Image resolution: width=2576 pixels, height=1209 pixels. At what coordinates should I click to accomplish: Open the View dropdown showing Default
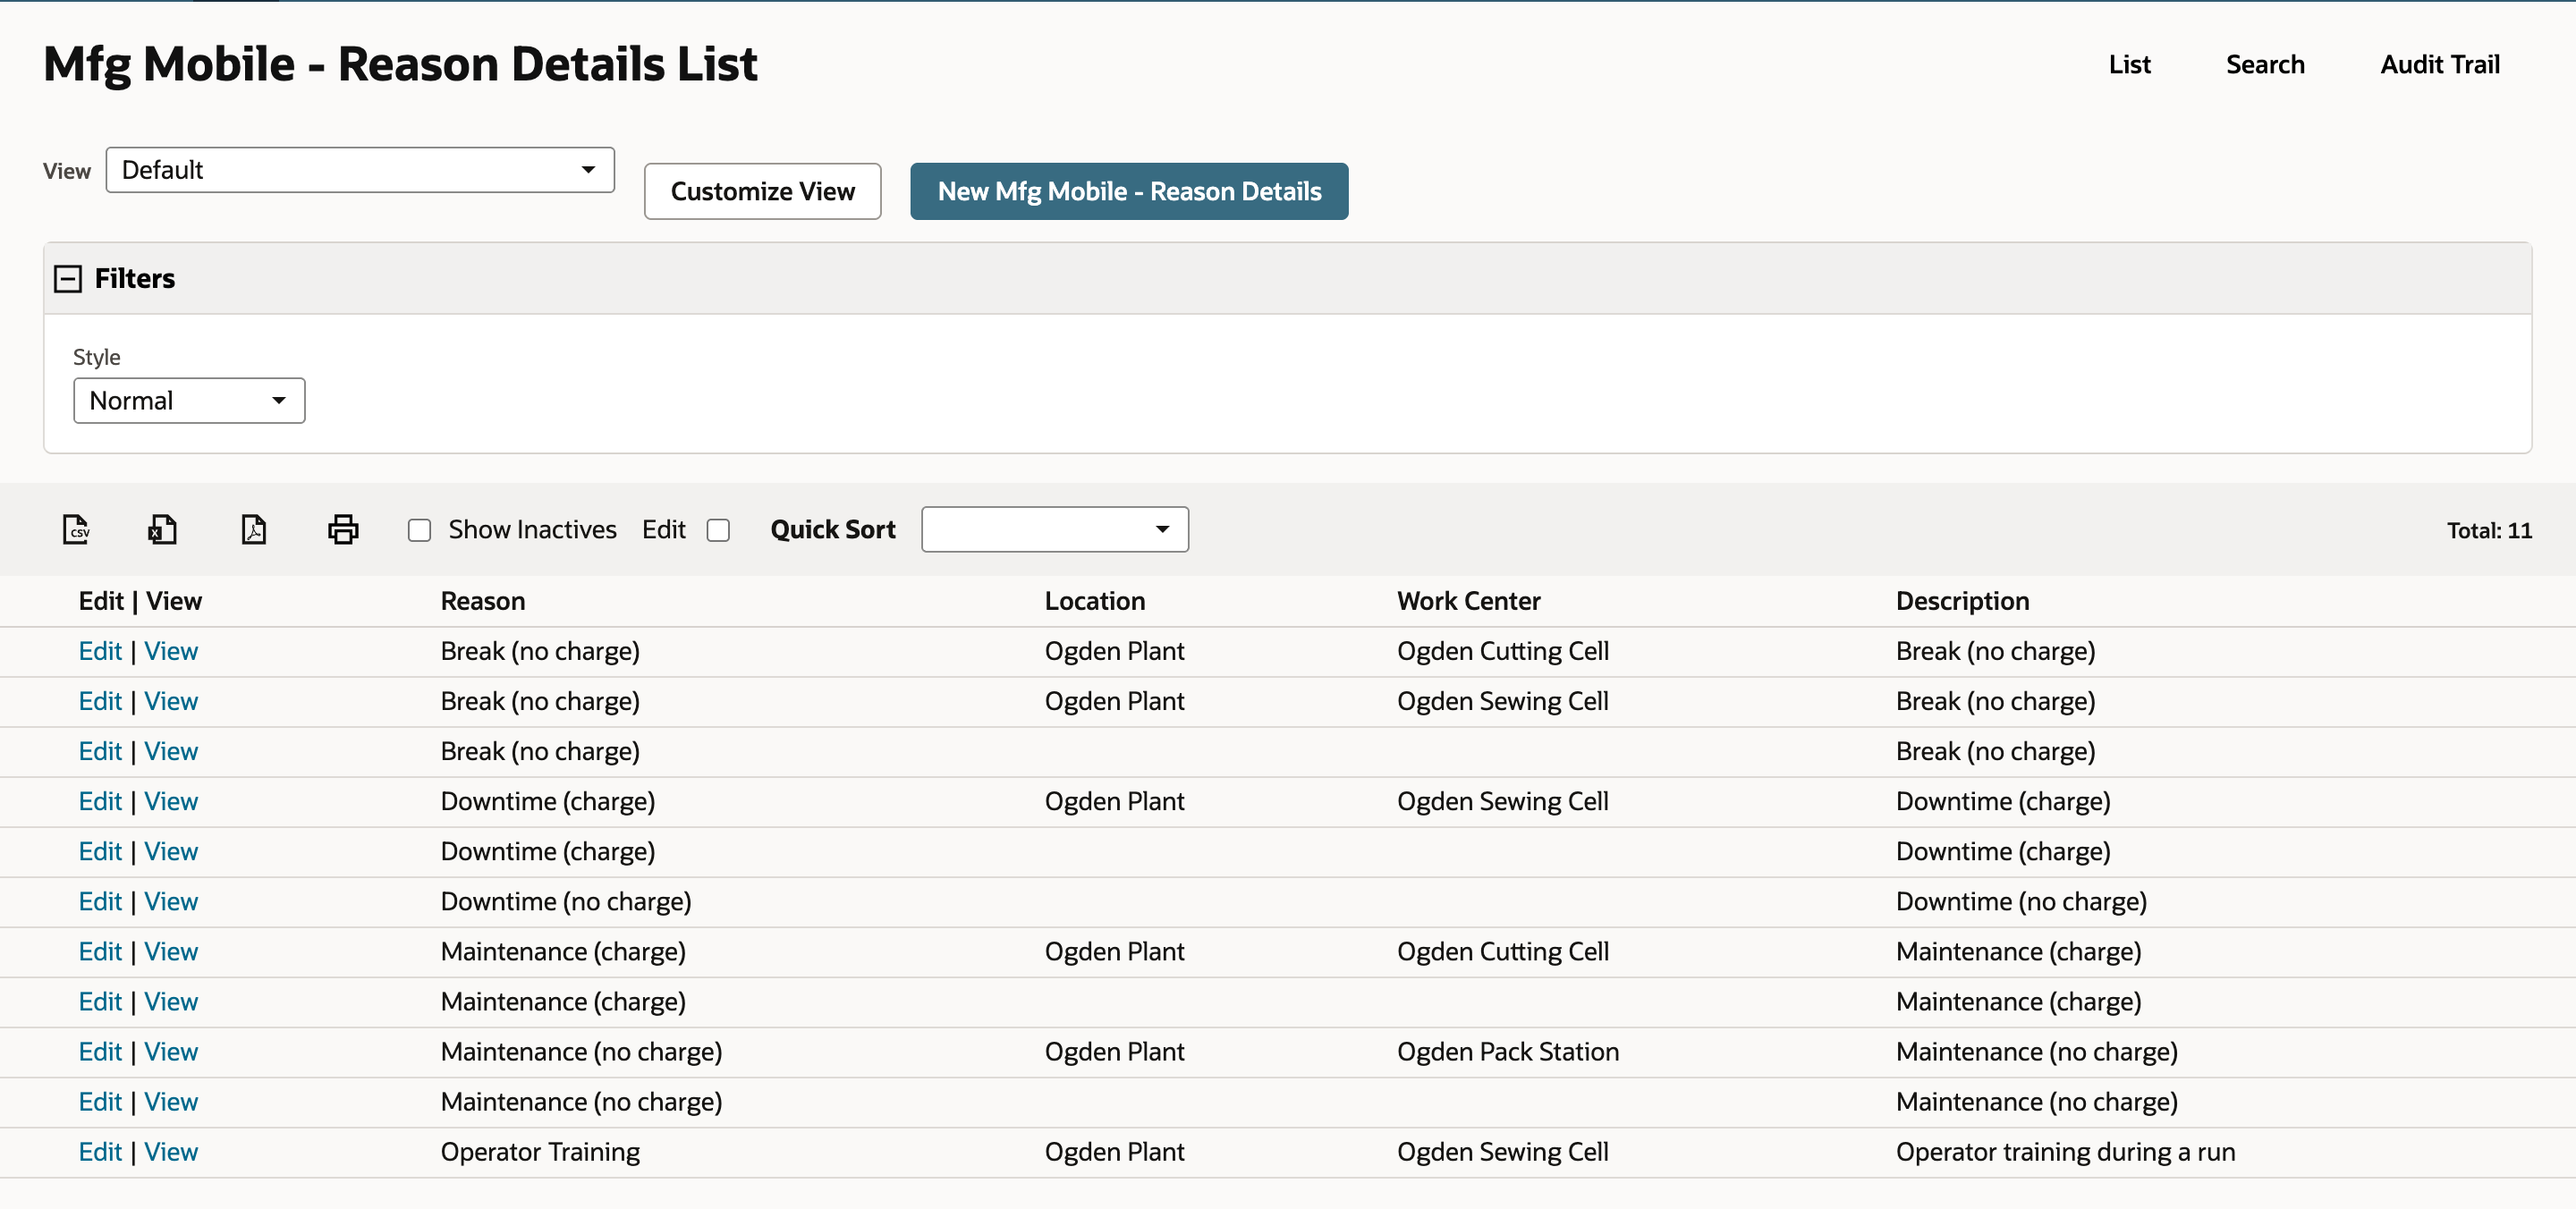(x=360, y=170)
